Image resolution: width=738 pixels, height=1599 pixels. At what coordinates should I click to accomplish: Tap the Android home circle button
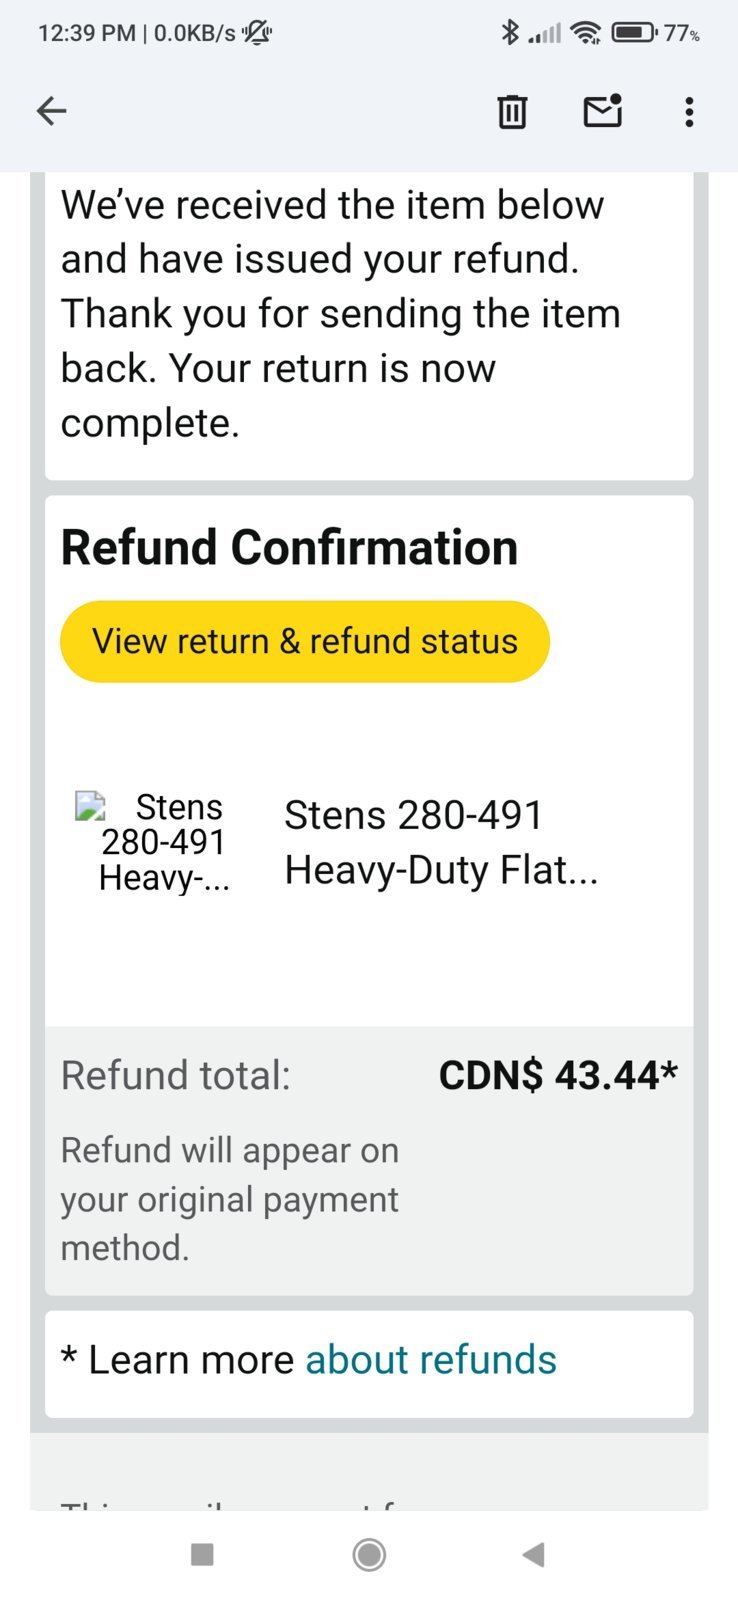point(369,1554)
